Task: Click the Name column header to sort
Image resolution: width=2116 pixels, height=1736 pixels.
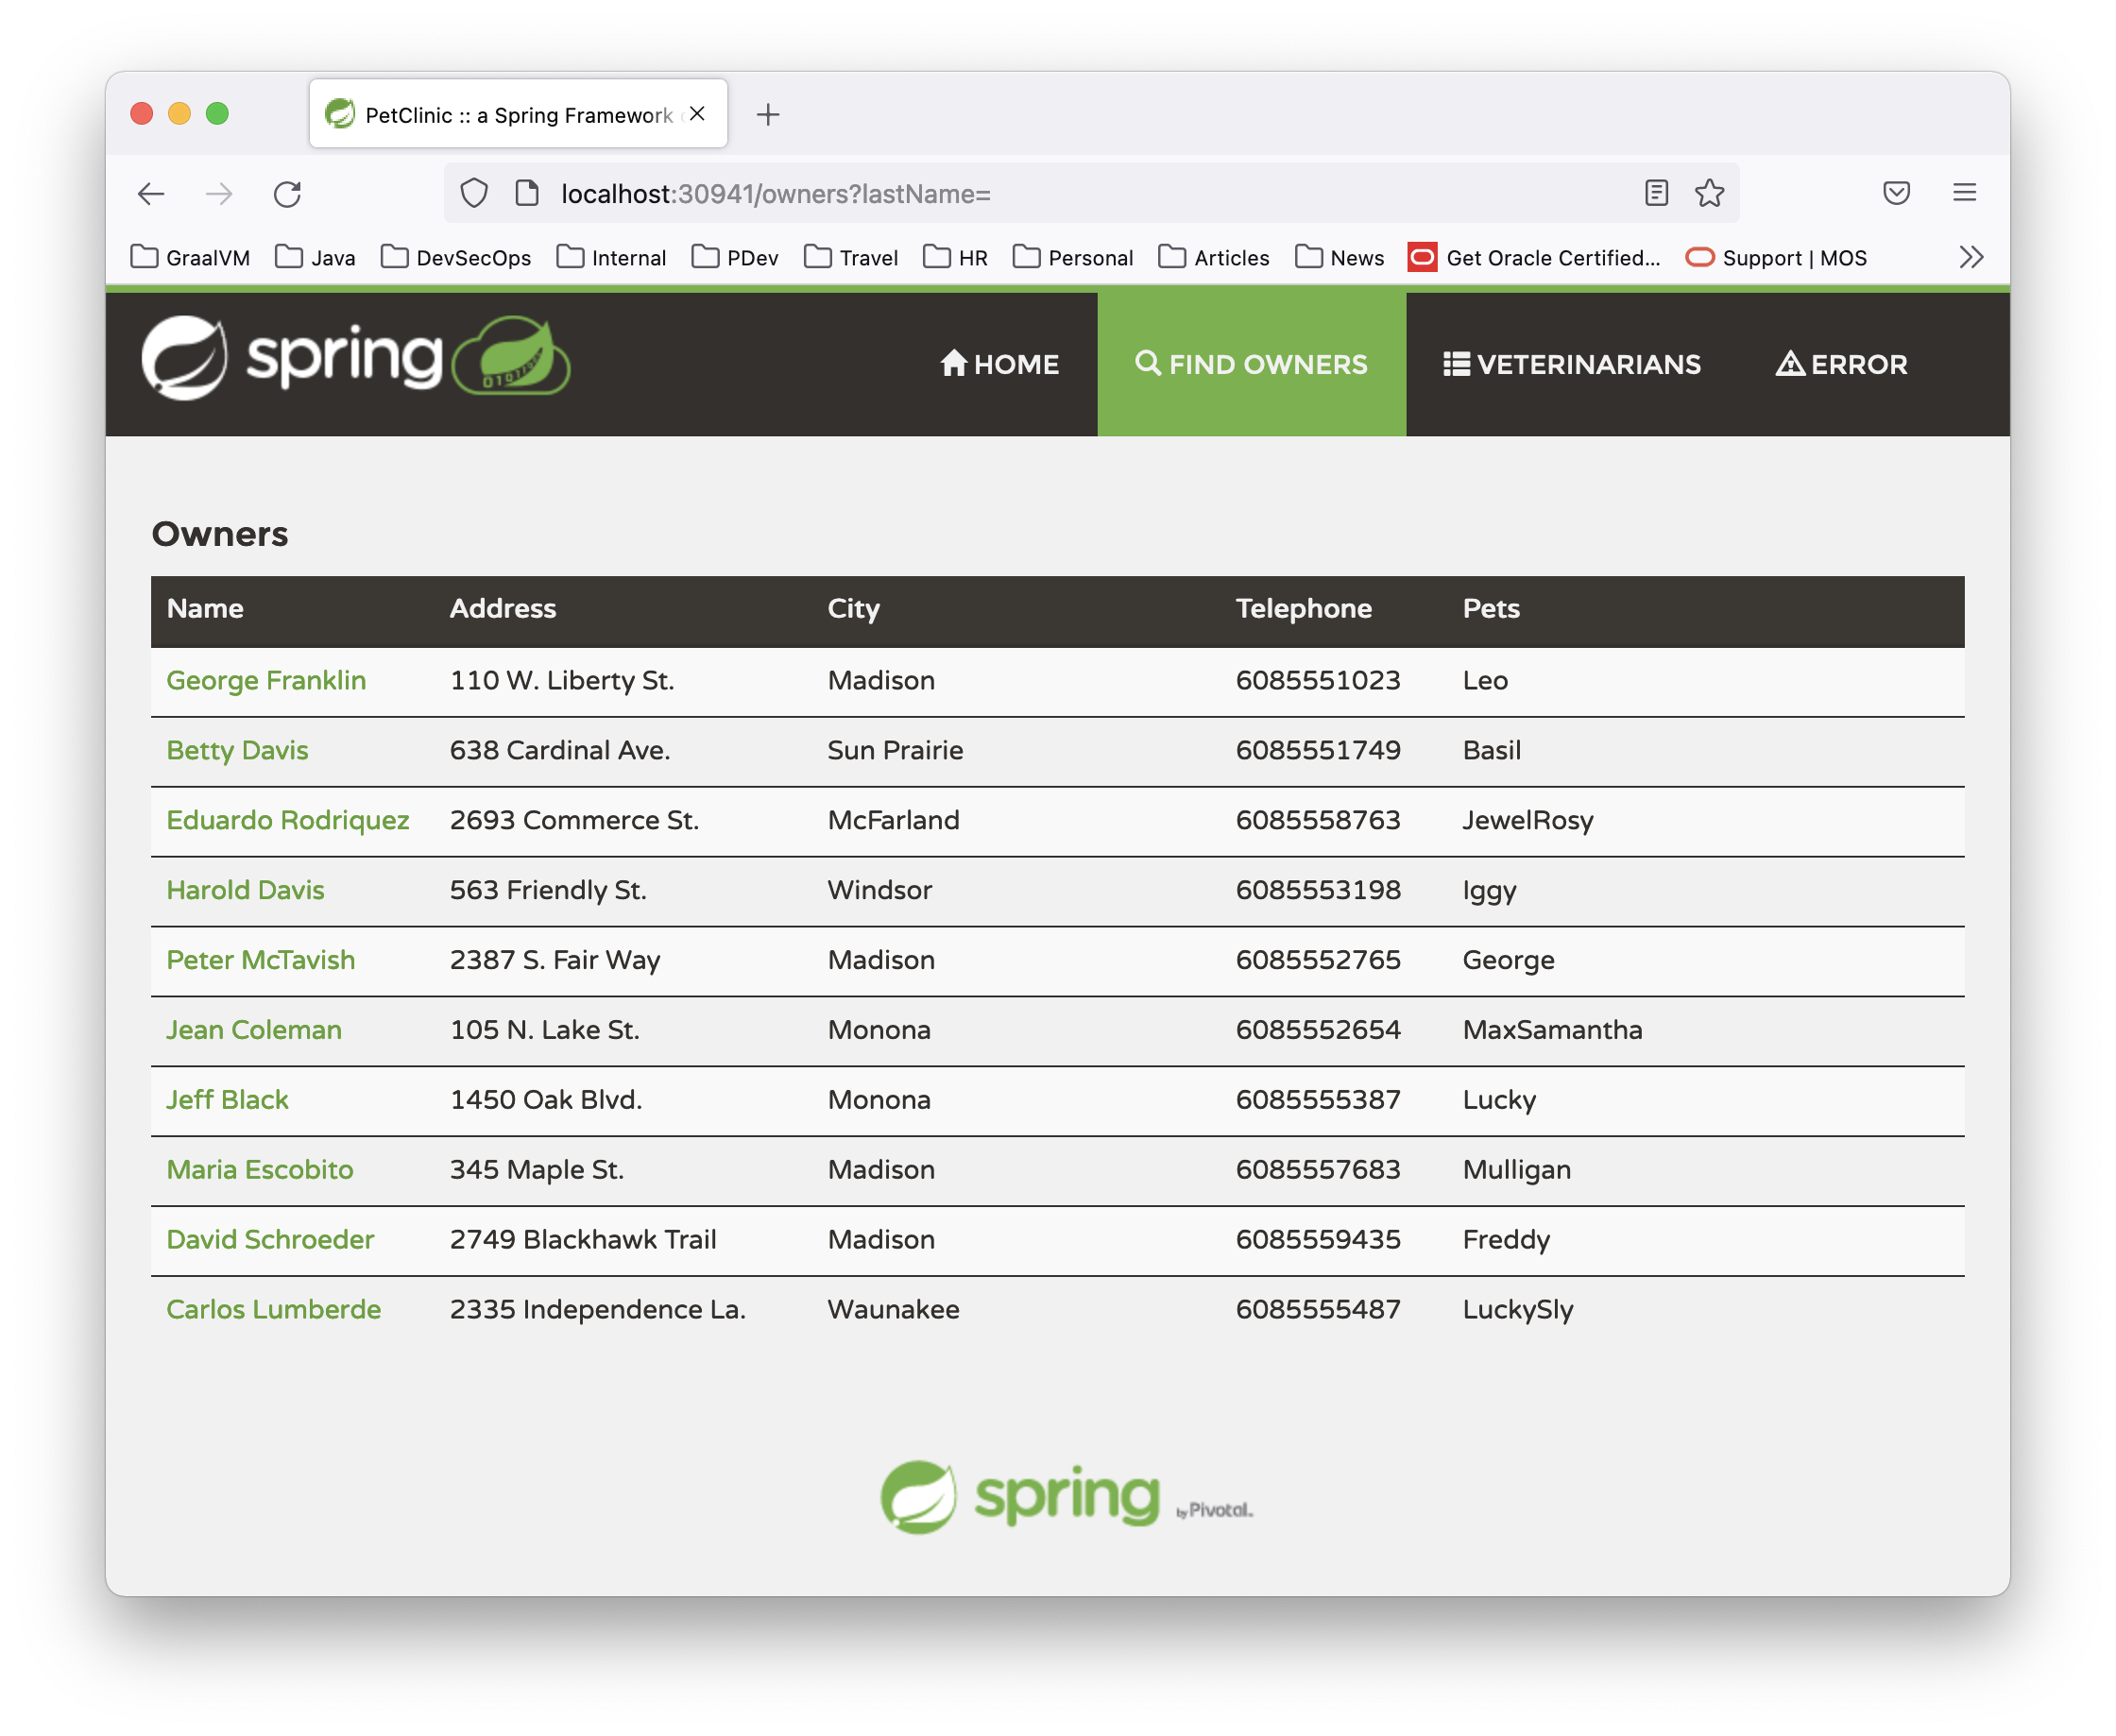Action: (x=204, y=610)
